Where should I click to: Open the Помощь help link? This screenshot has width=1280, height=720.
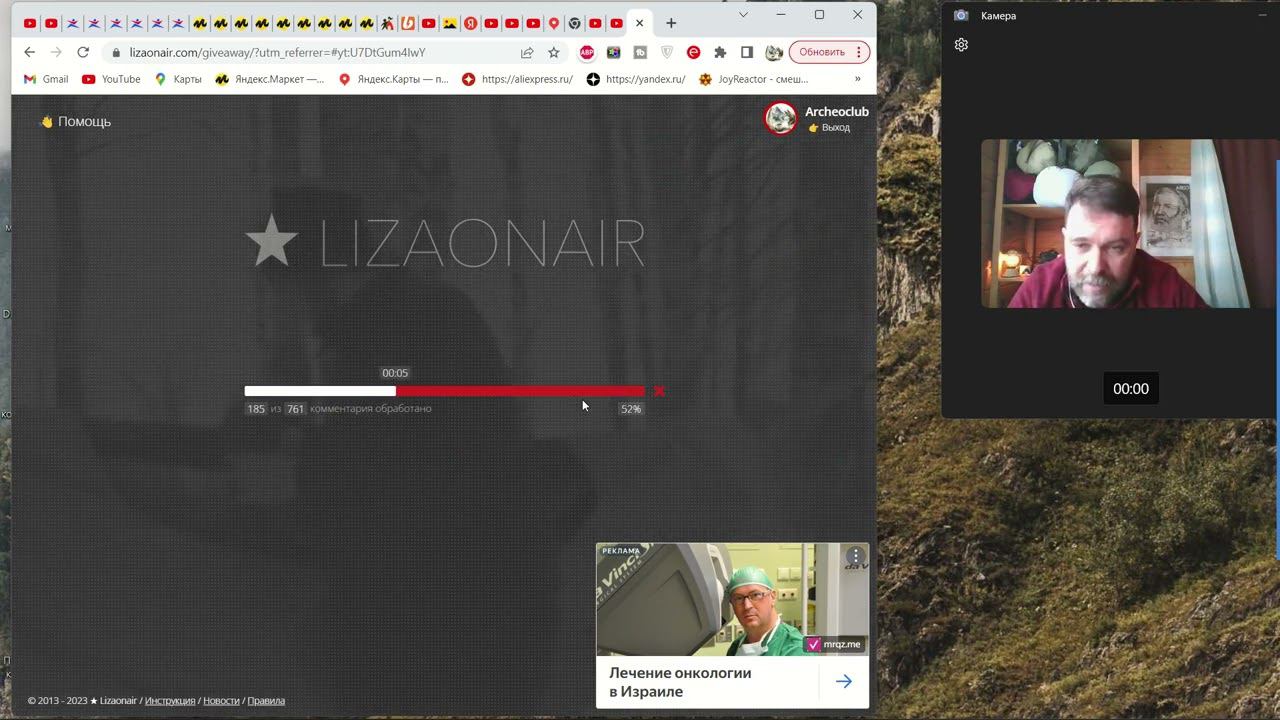coord(75,121)
